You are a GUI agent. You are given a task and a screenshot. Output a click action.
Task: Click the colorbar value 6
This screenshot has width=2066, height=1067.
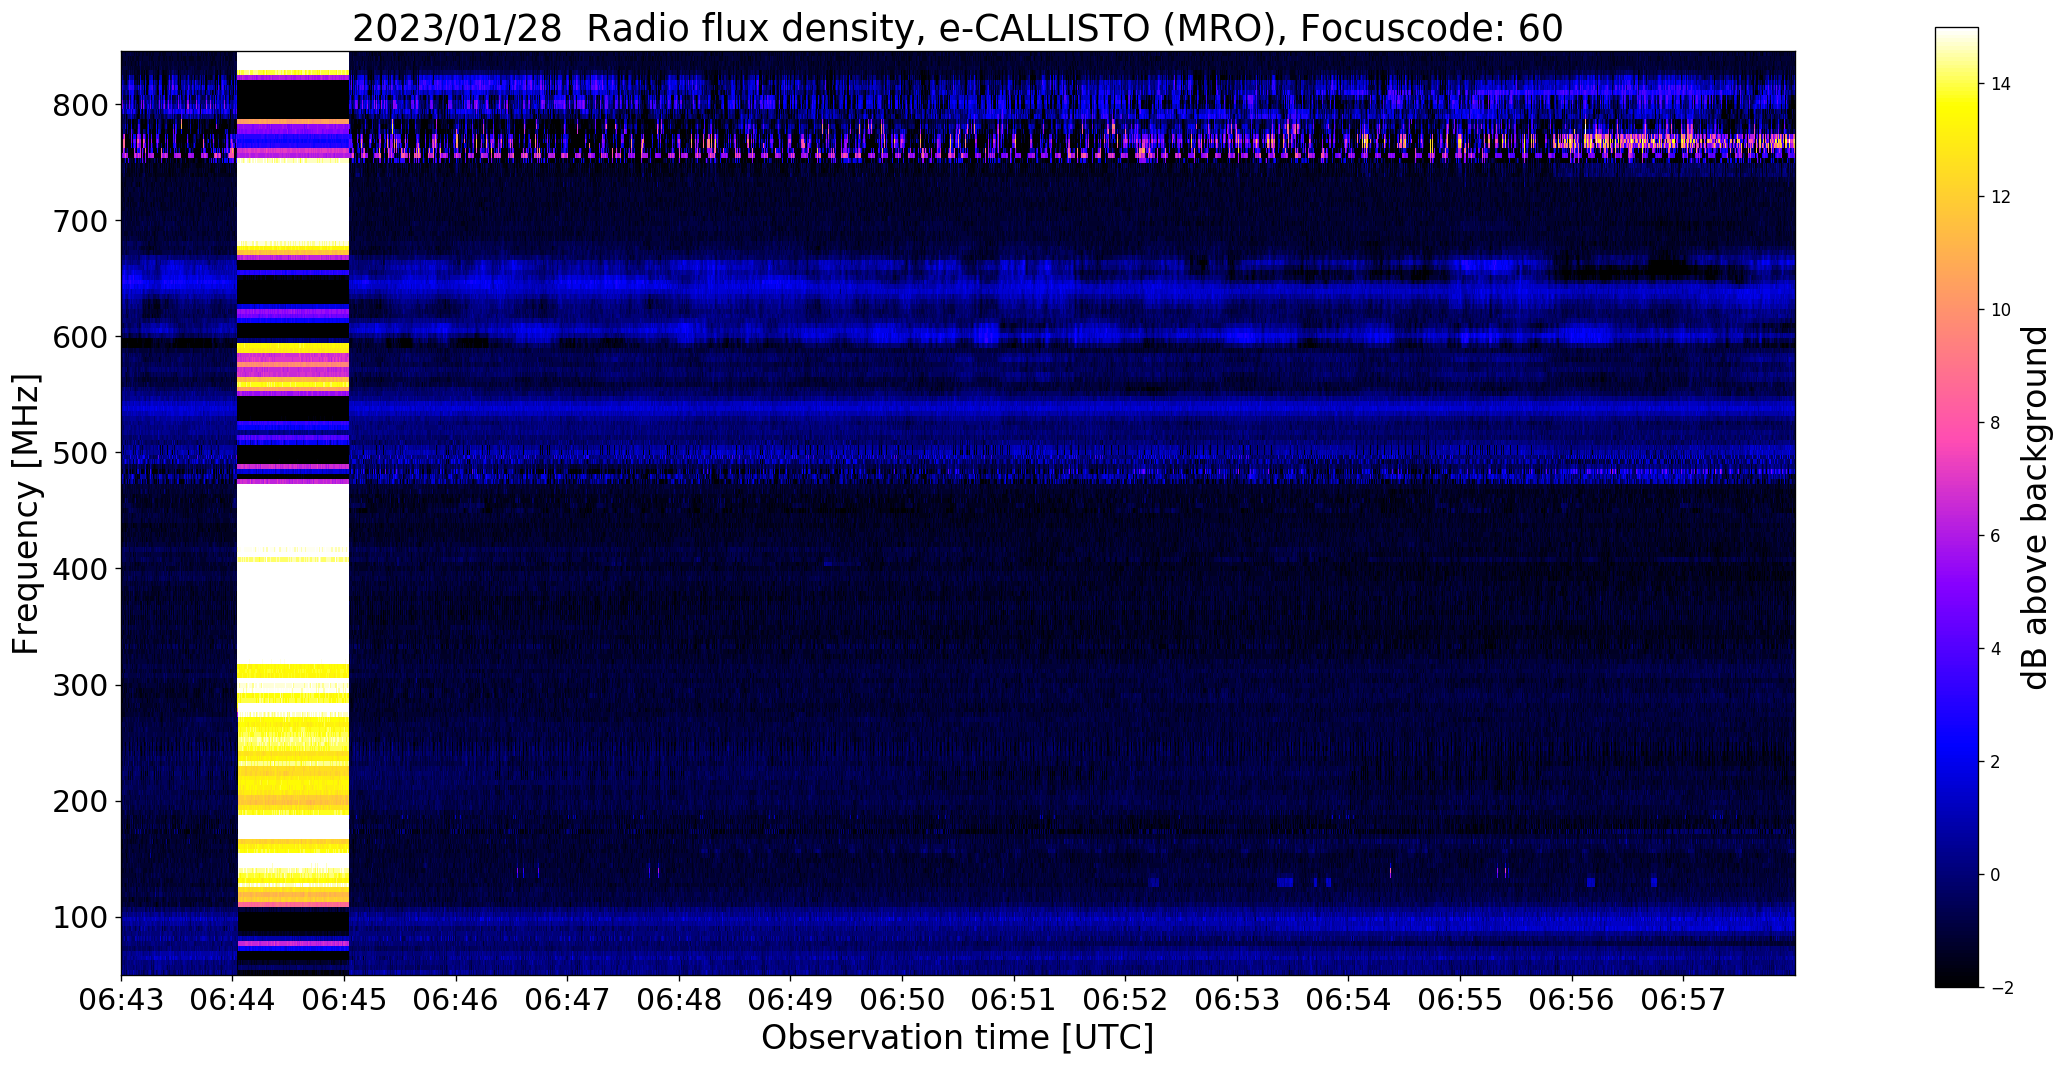(x=1996, y=536)
